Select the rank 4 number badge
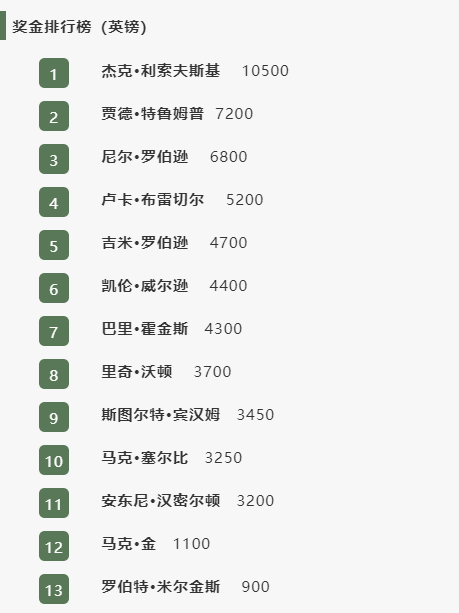459x613 pixels. tap(54, 202)
